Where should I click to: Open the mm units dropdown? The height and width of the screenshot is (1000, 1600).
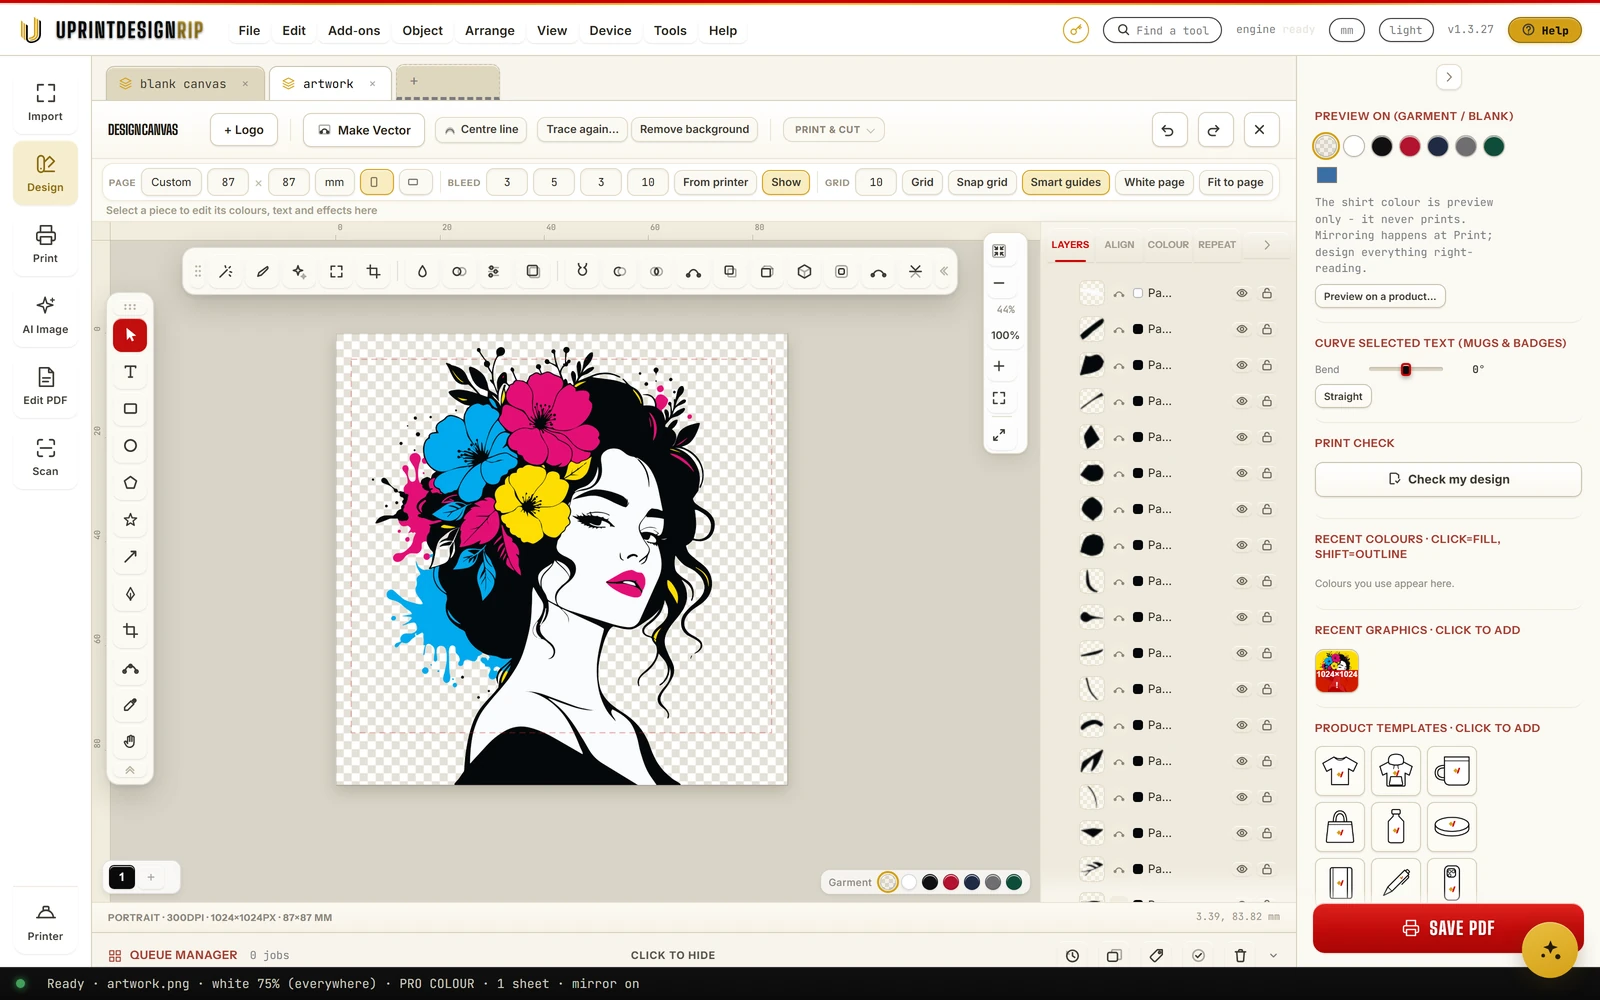click(x=334, y=182)
